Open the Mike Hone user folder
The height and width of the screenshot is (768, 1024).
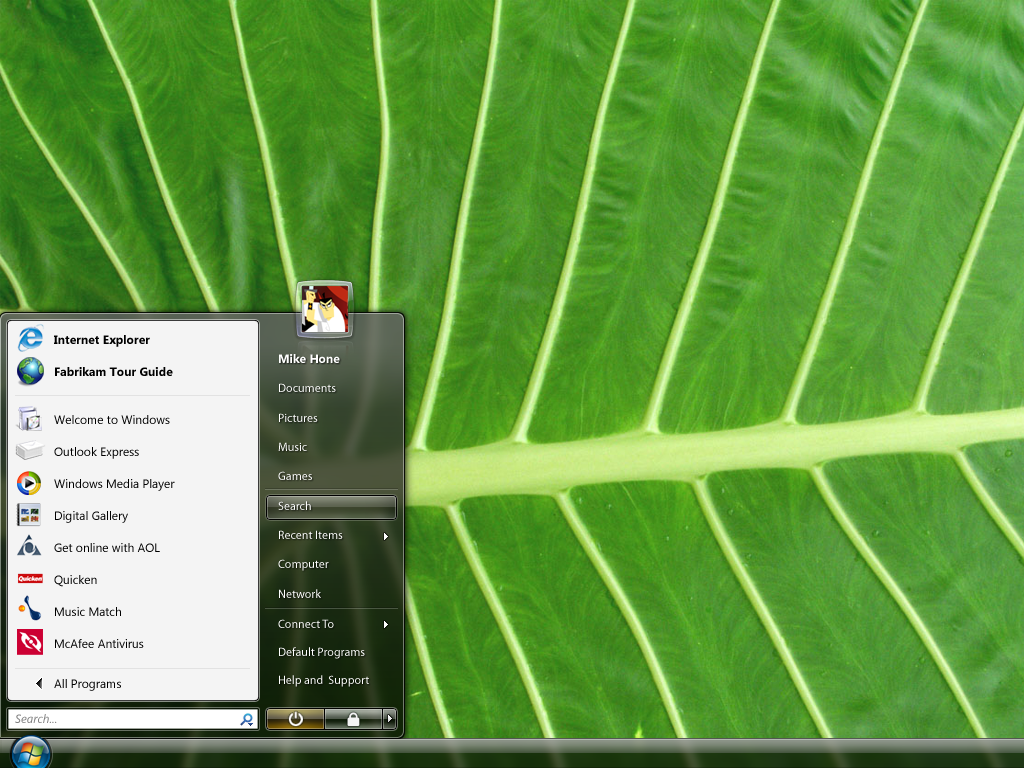click(308, 359)
